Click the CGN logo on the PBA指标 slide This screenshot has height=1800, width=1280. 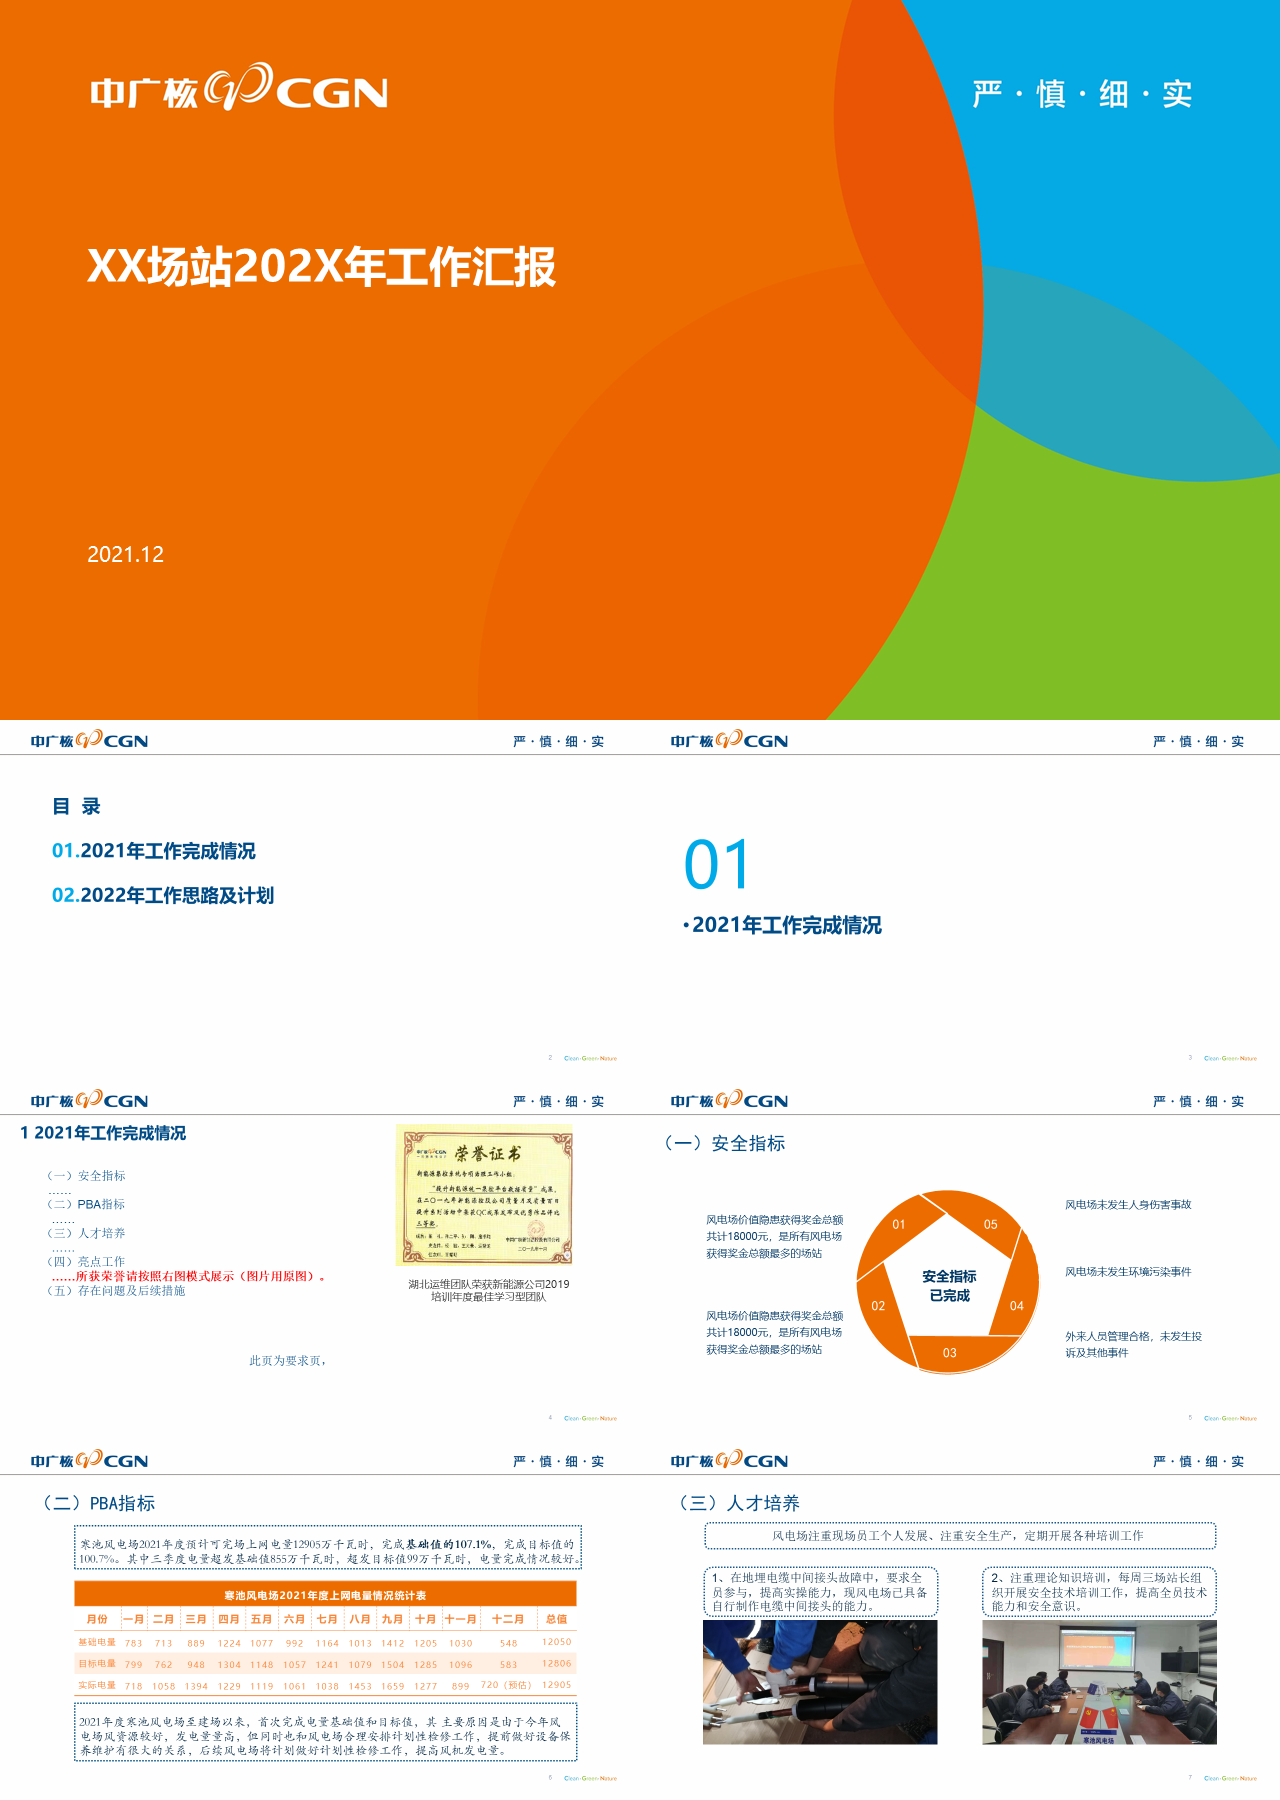click(x=89, y=1460)
